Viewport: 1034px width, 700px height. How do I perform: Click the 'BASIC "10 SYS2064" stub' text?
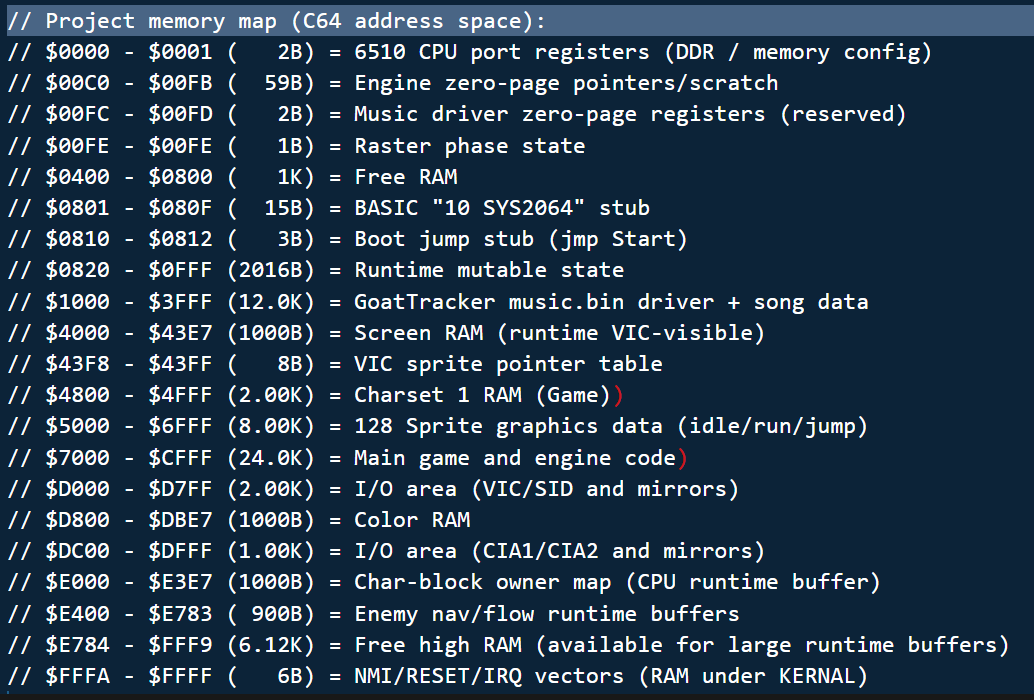tap(502, 208)
